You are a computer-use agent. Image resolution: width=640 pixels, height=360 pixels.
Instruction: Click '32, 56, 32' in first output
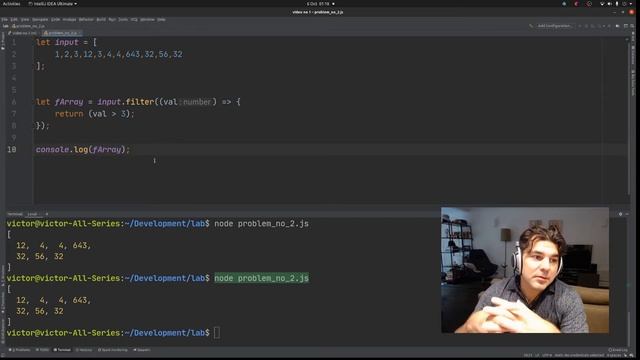coord(40,257)
